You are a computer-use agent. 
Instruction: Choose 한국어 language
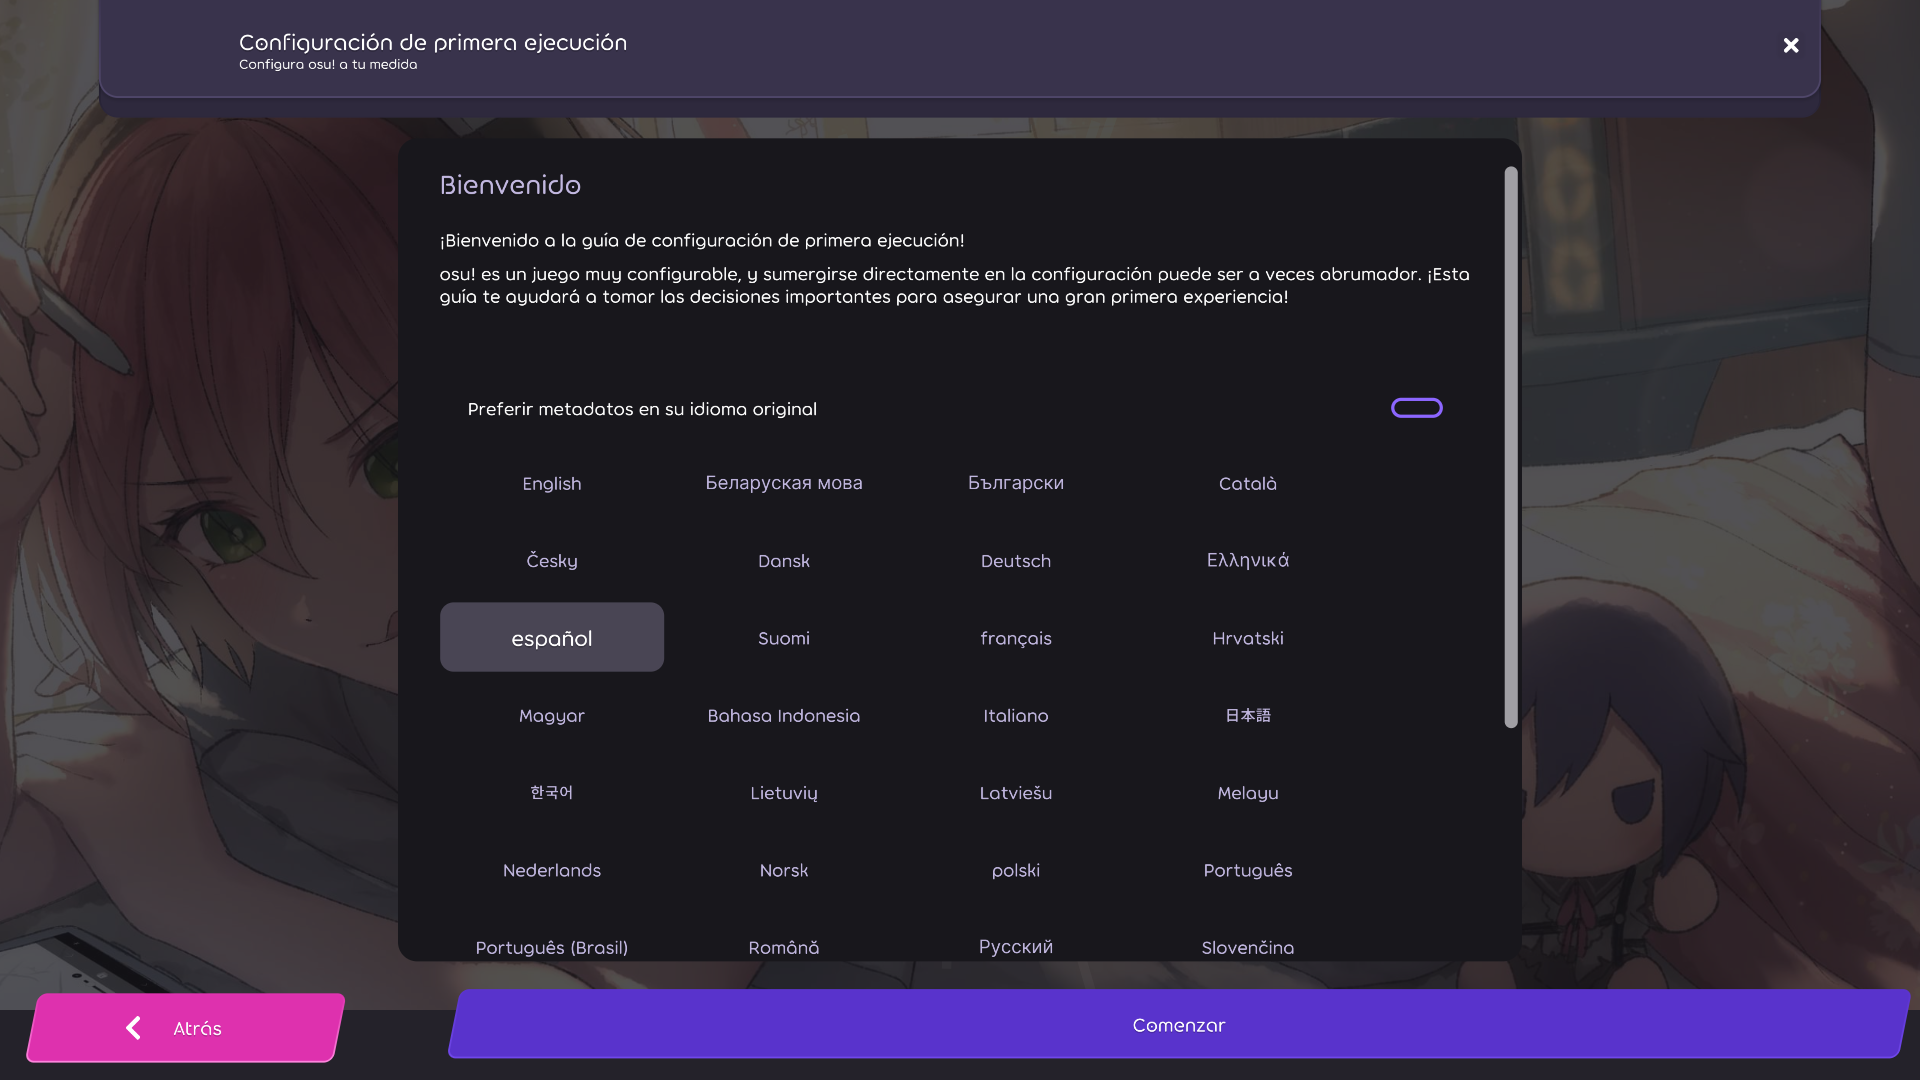click(x=552, y=792)
